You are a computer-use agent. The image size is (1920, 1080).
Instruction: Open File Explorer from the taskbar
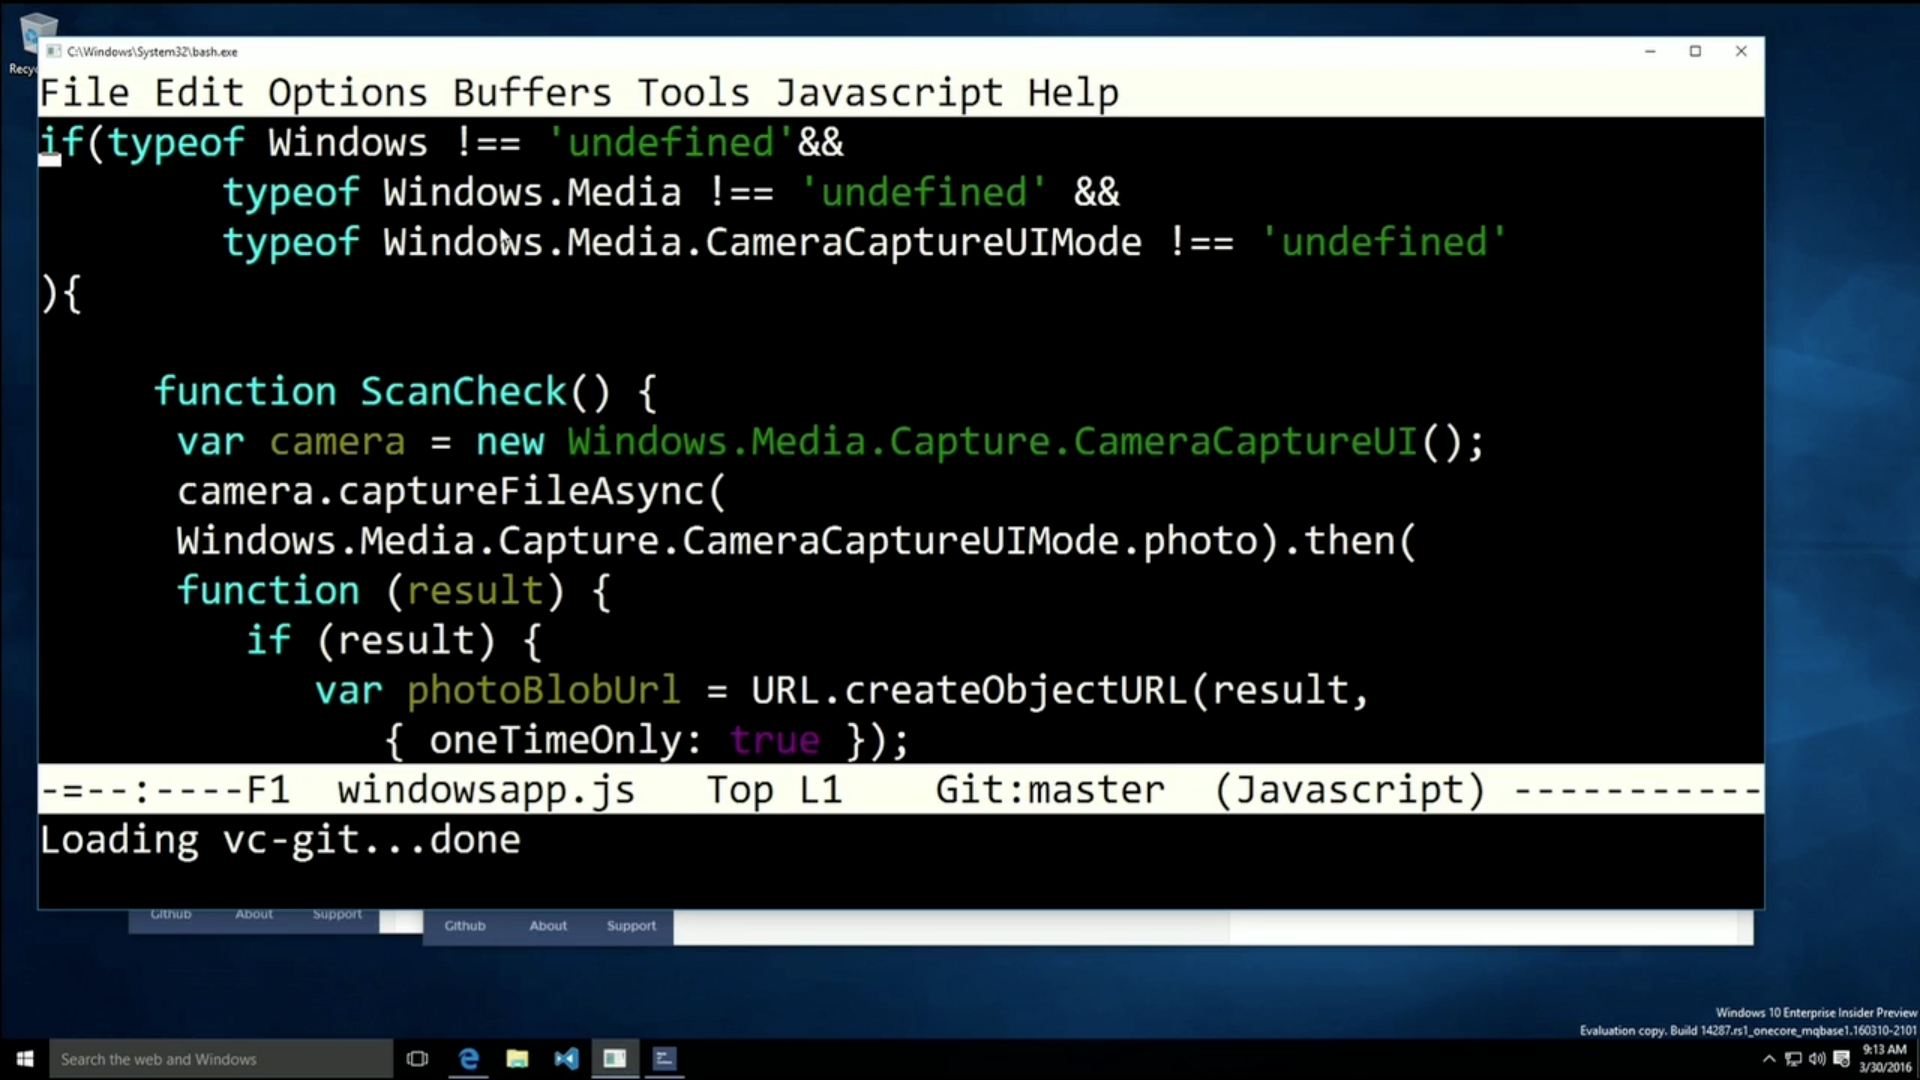[517, 1058]
